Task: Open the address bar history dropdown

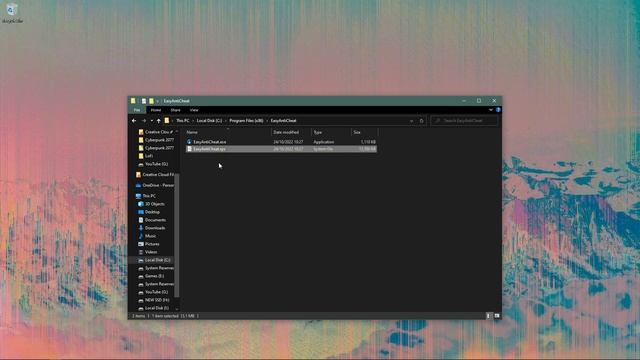Action: click(411, 121)
